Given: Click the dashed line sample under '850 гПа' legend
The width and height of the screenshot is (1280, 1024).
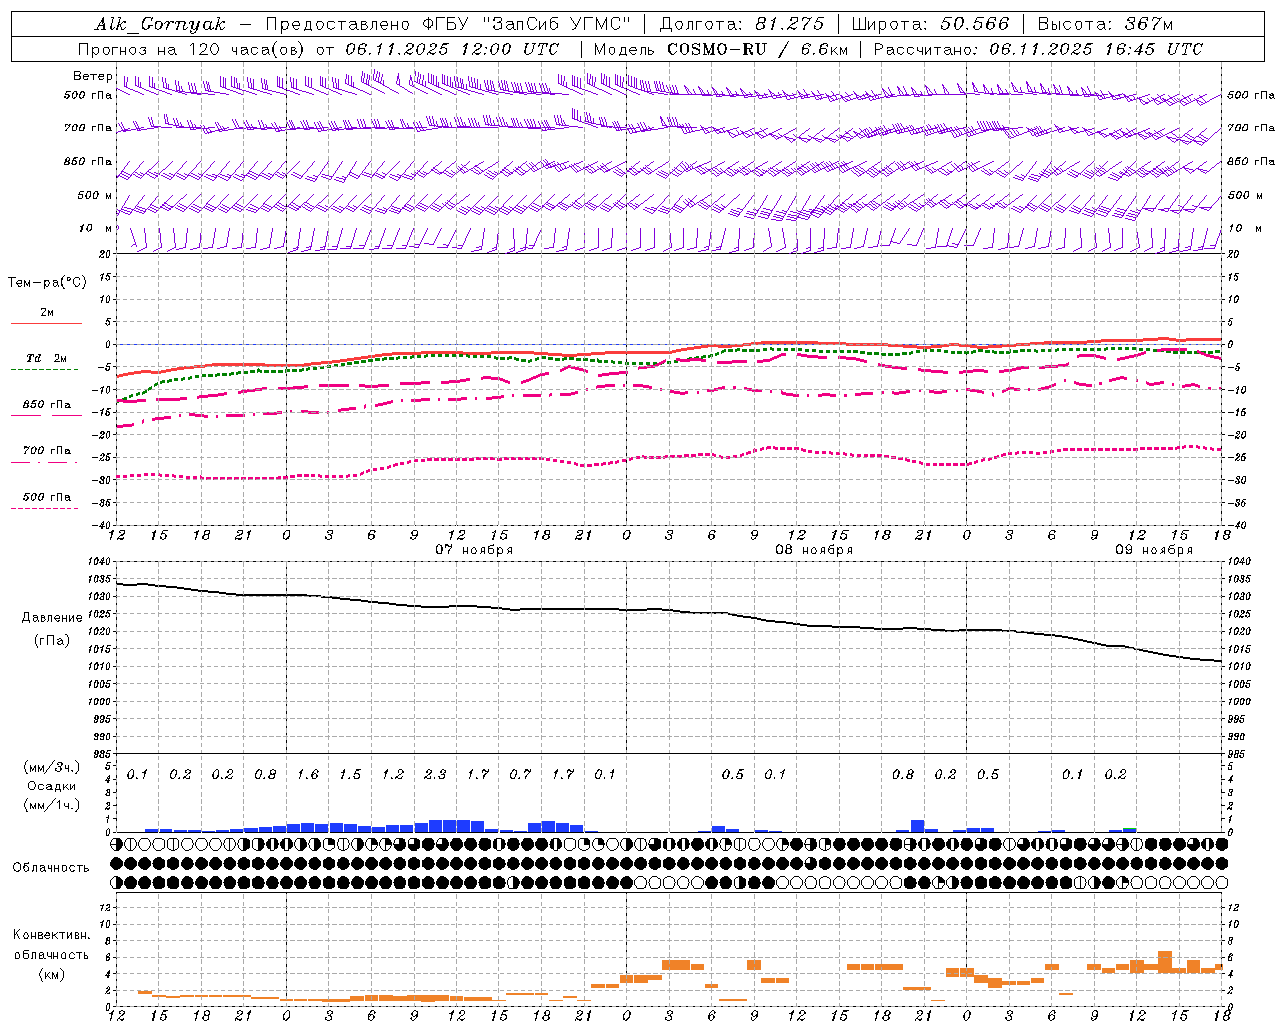Looking at the screenshot, I should [47, 416].
